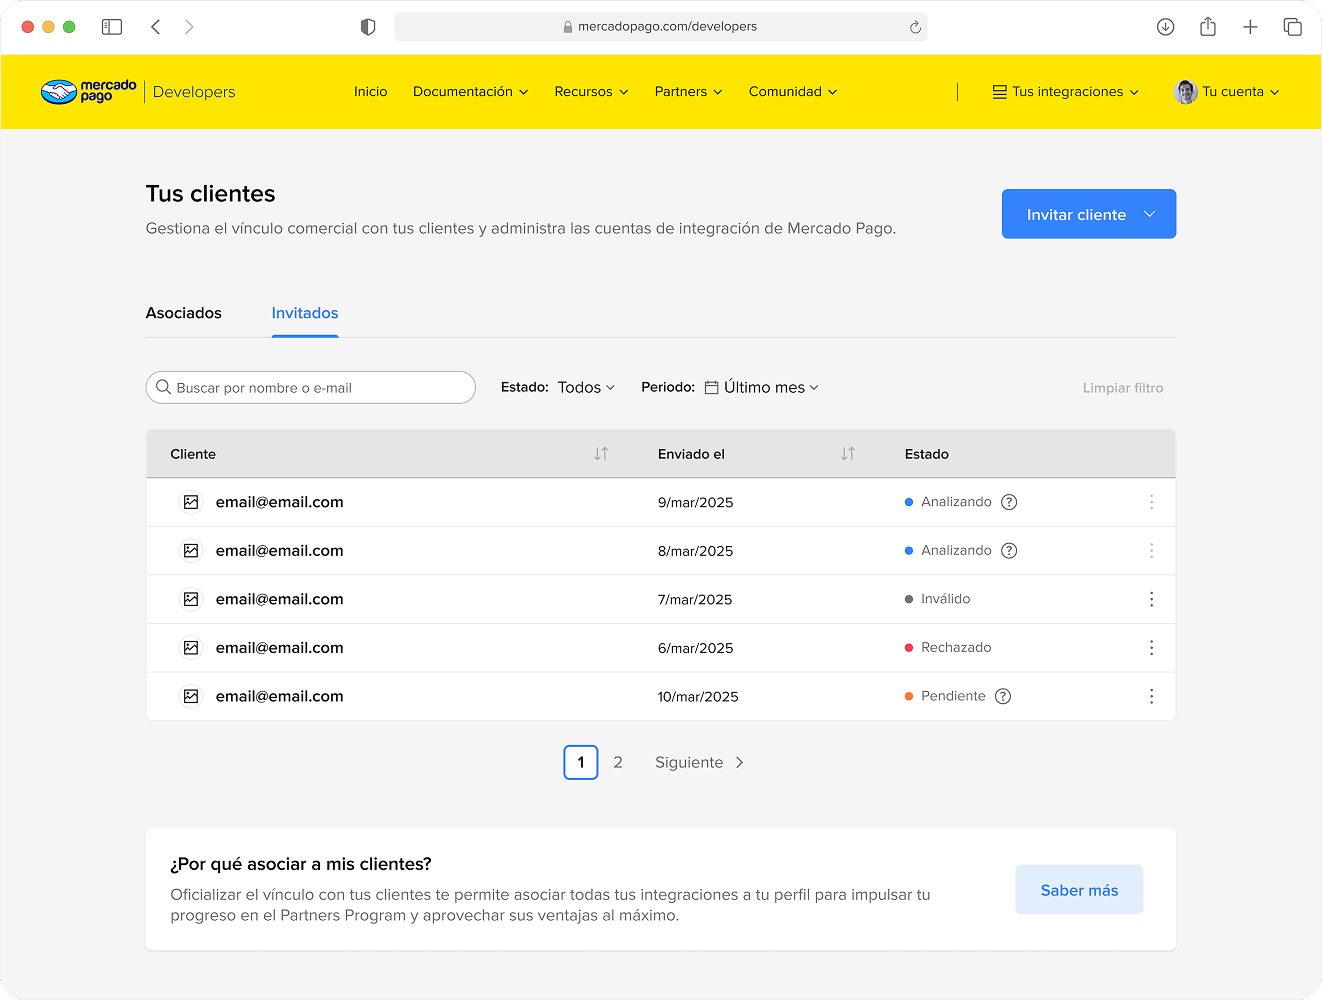Click the 8/mar/2025 date cell
Screen dimensions: 1322x1000
pyautogui.click(x=695, y=551)
